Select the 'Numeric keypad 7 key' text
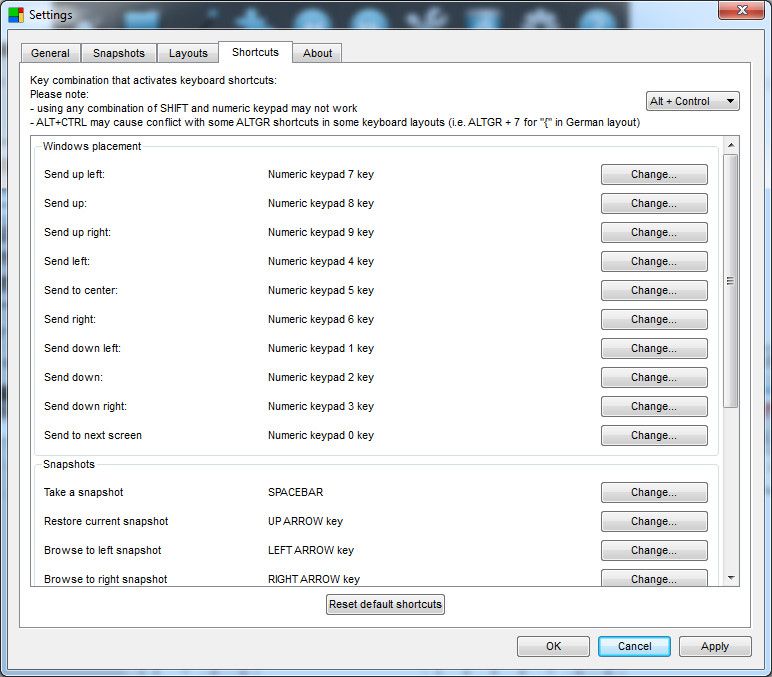Viewport: 772px width, 677px height. (x=321, y=174)
